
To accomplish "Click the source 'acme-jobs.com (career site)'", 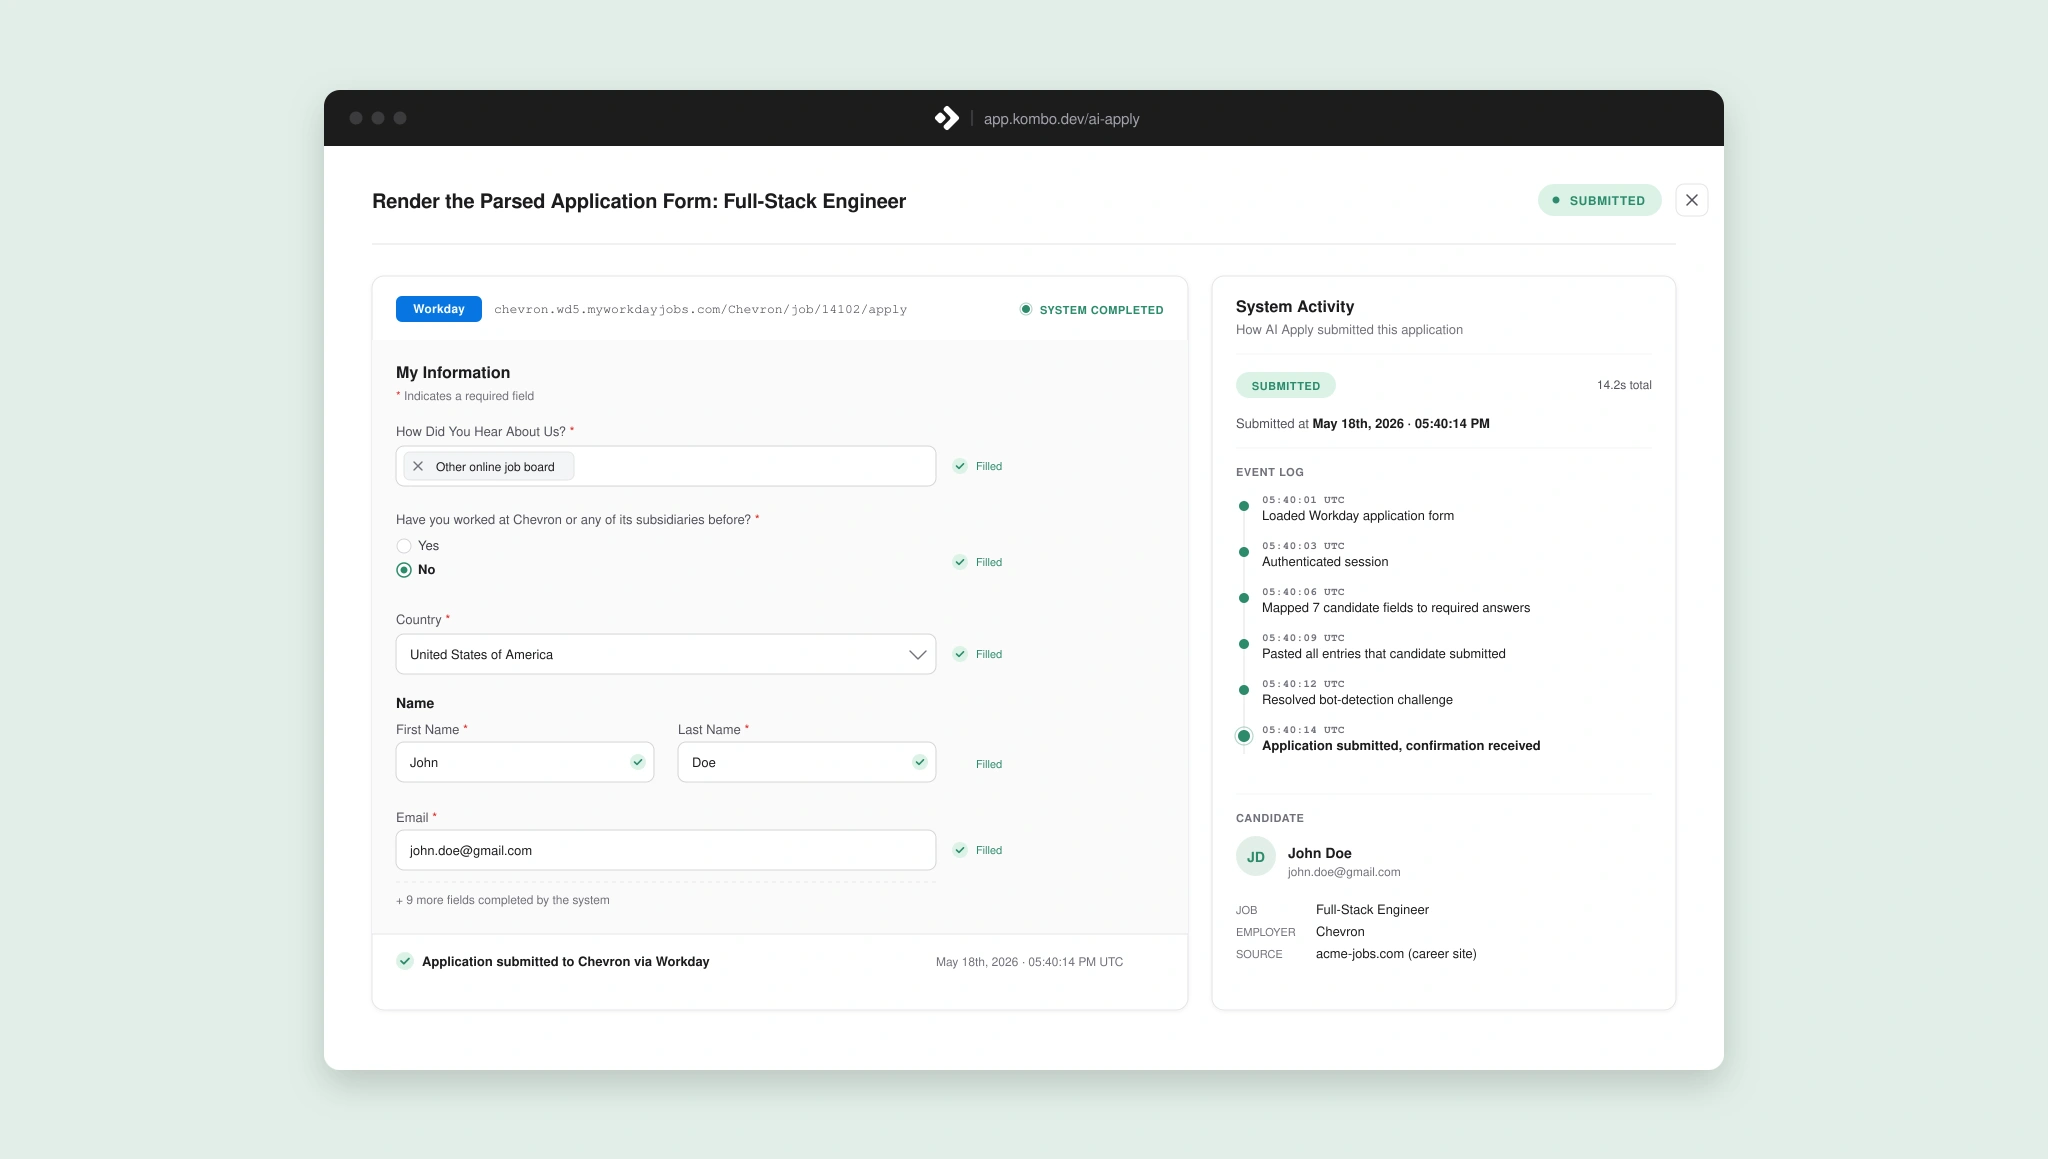I will (x=1396, y=954).
